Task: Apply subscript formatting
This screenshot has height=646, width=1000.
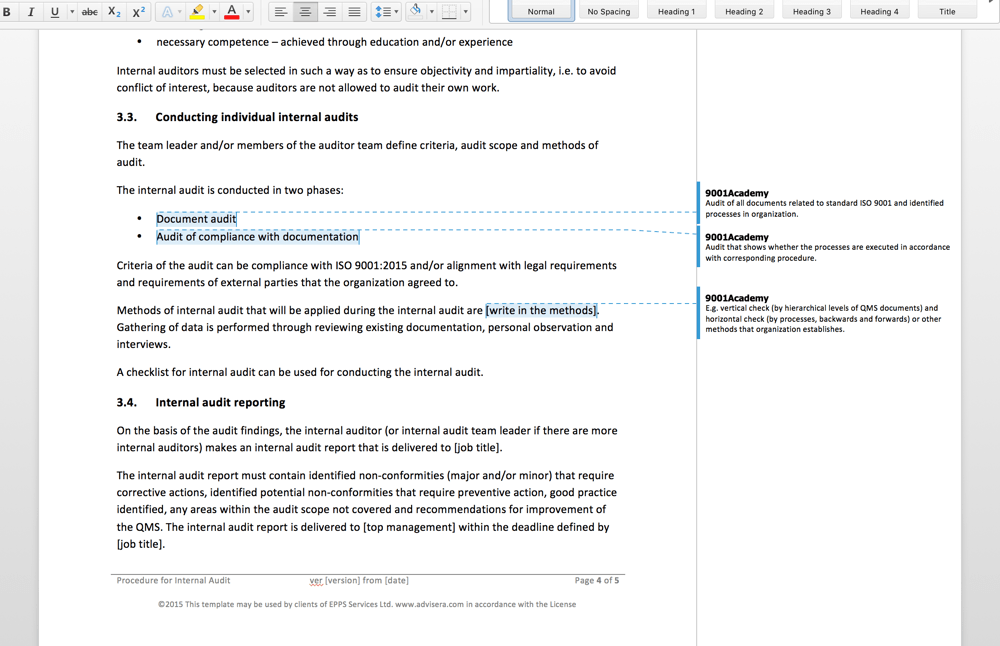Action: click(114, 11)
